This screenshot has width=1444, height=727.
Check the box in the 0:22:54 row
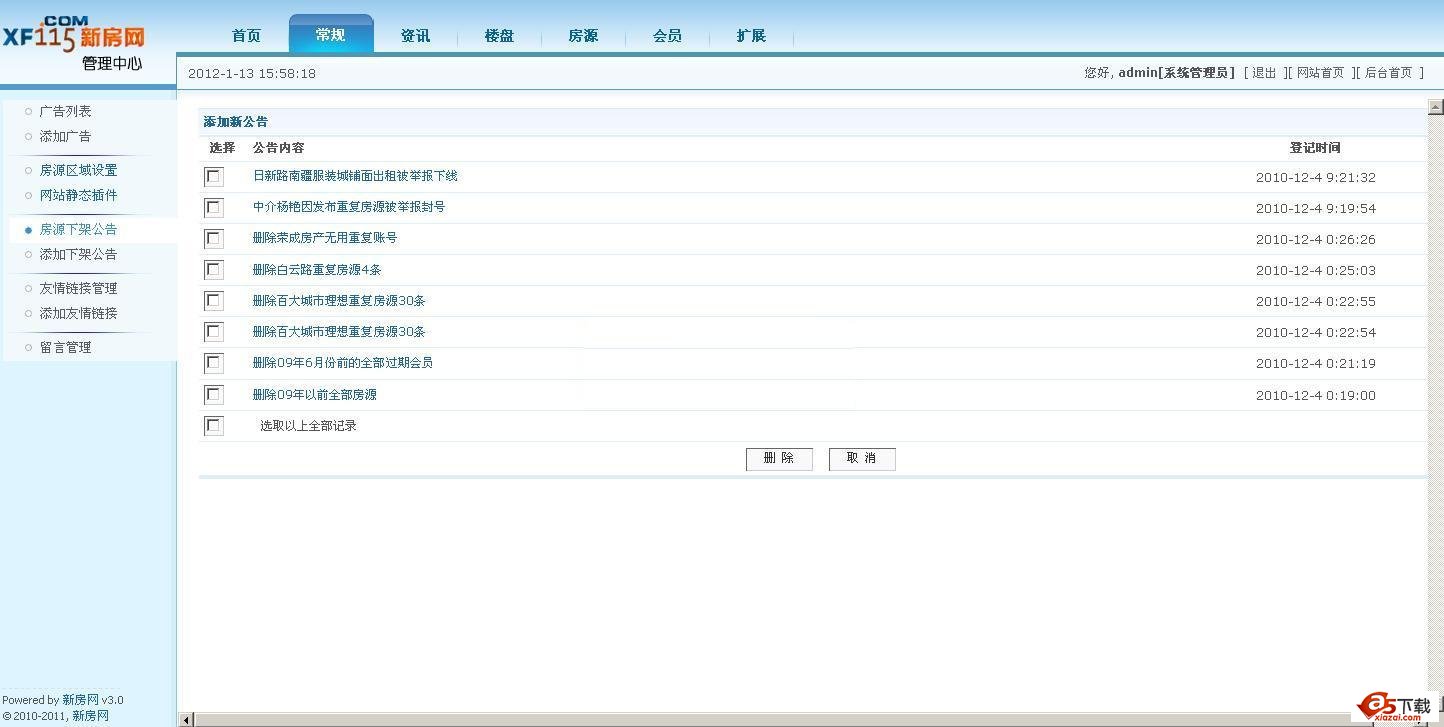point(214,332)
